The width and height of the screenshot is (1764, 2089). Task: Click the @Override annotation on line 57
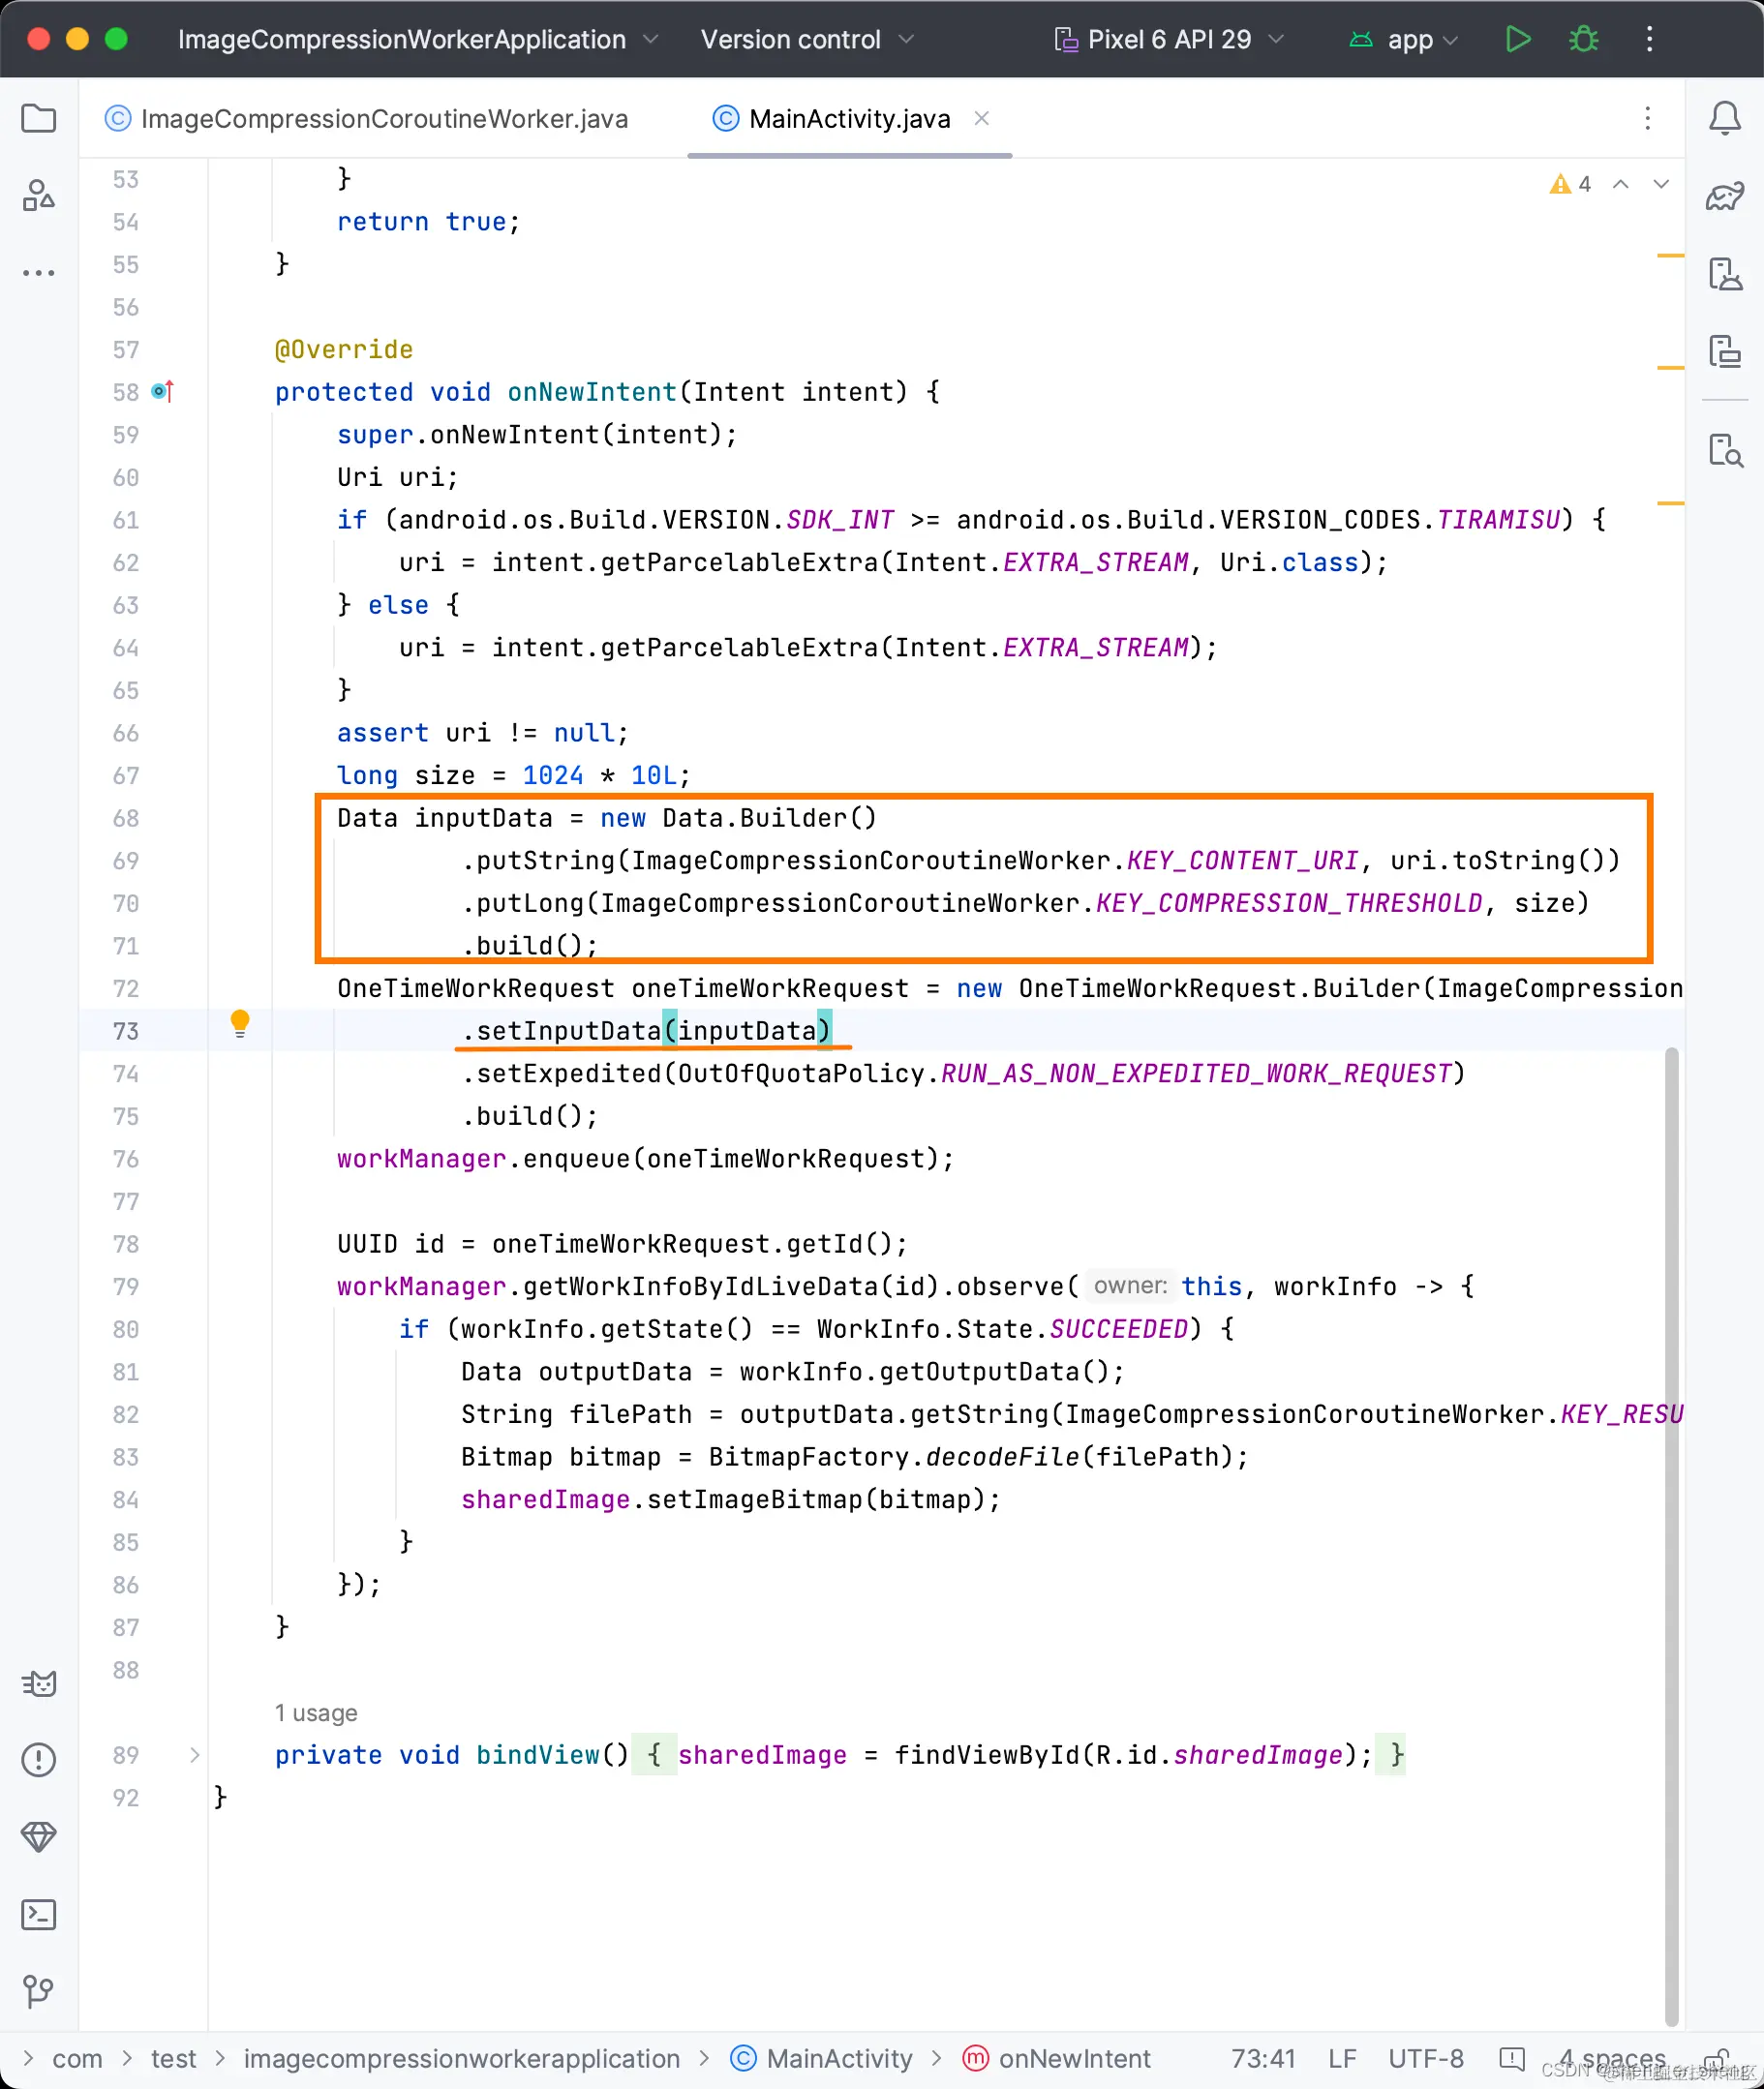click(344, 349)
